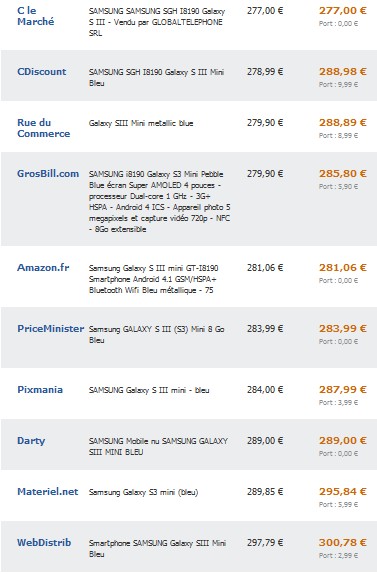Viewport: 377px width, 574px height.
Task: Open the PriceMinister merchant link
Action: point(51,329)
